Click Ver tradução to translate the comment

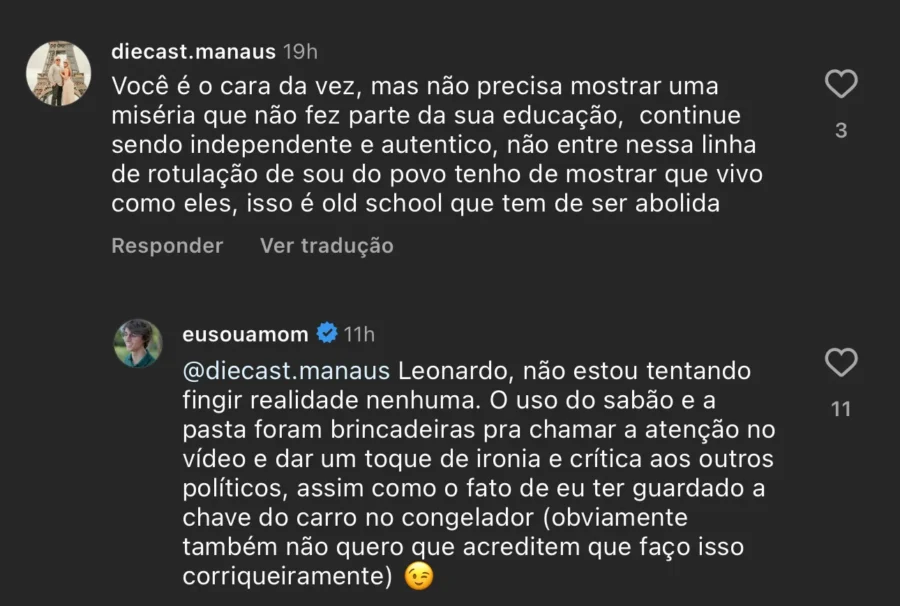click(x=326, y=245)
